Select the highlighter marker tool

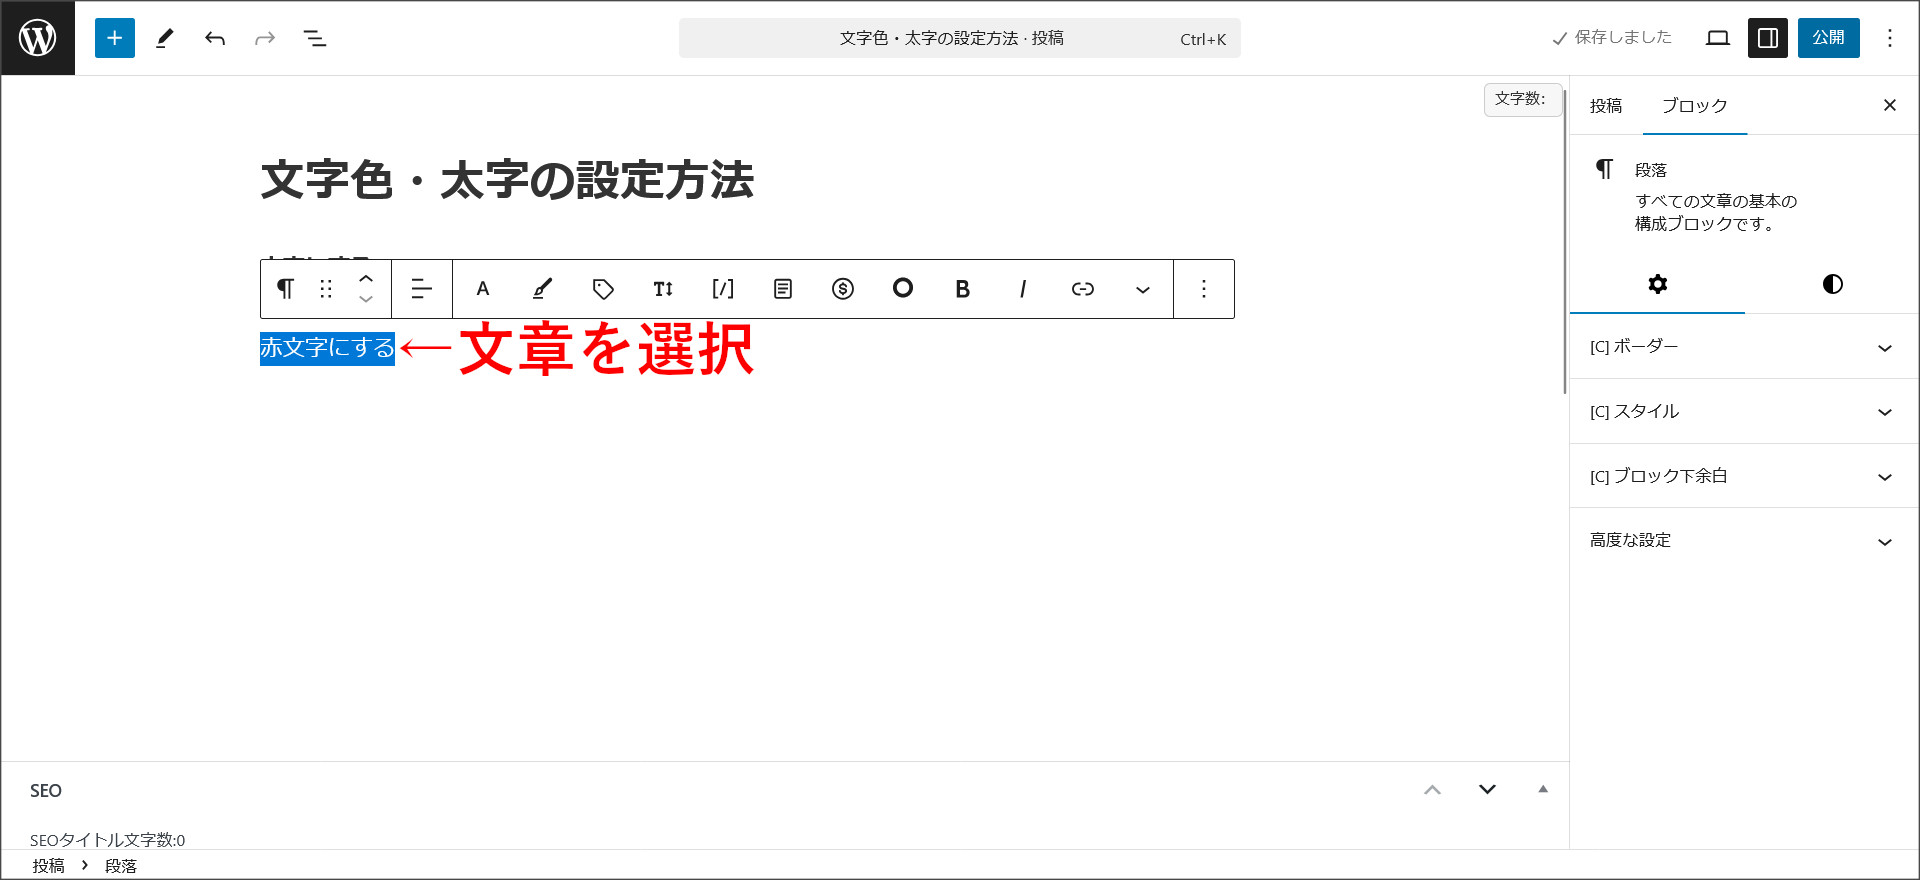[543, 289]
